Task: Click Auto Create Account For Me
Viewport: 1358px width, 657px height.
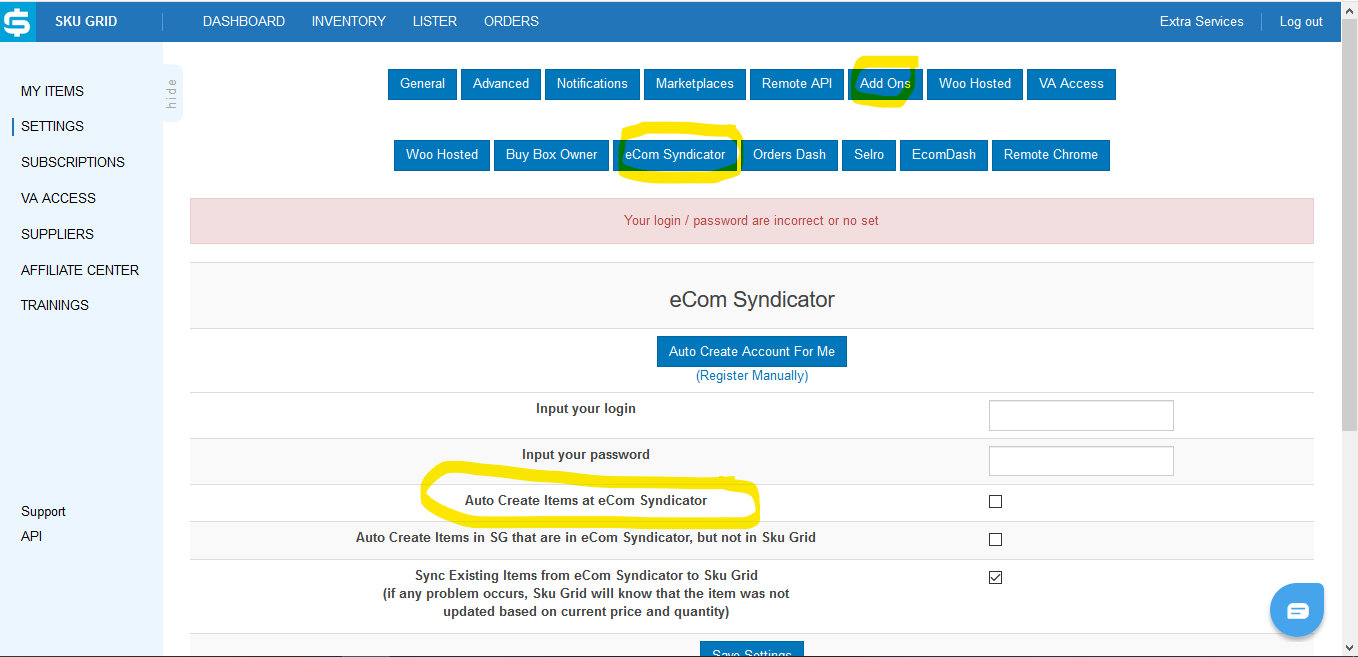Action: point(752,351)
